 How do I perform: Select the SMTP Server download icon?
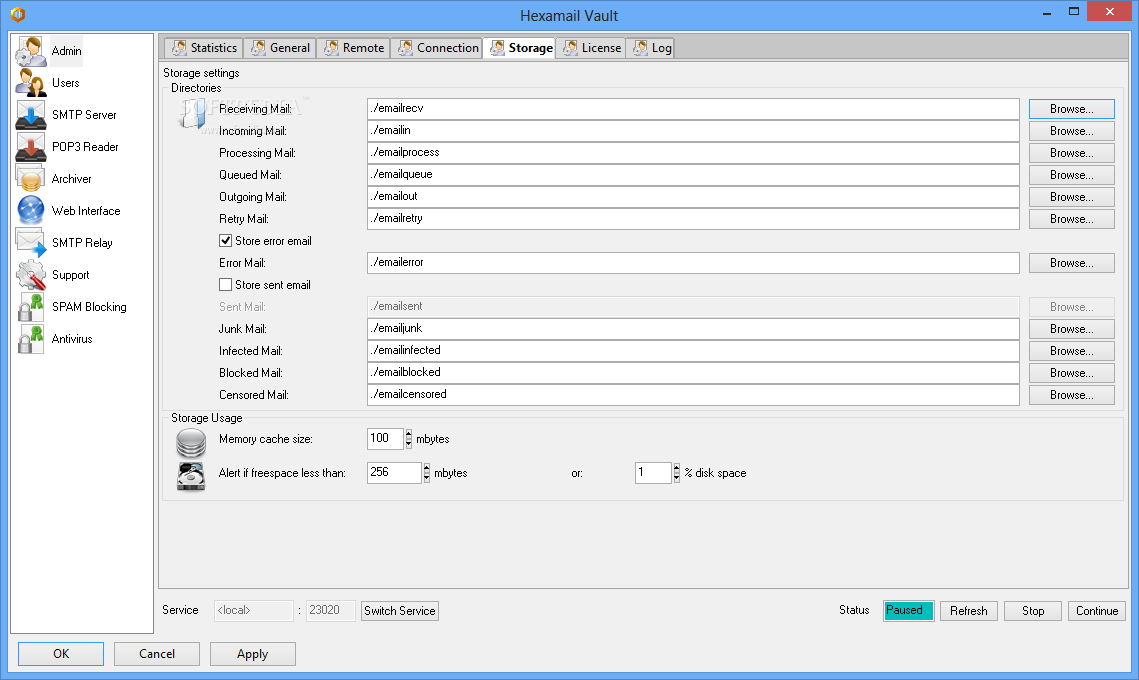click(x=31, y=115)
